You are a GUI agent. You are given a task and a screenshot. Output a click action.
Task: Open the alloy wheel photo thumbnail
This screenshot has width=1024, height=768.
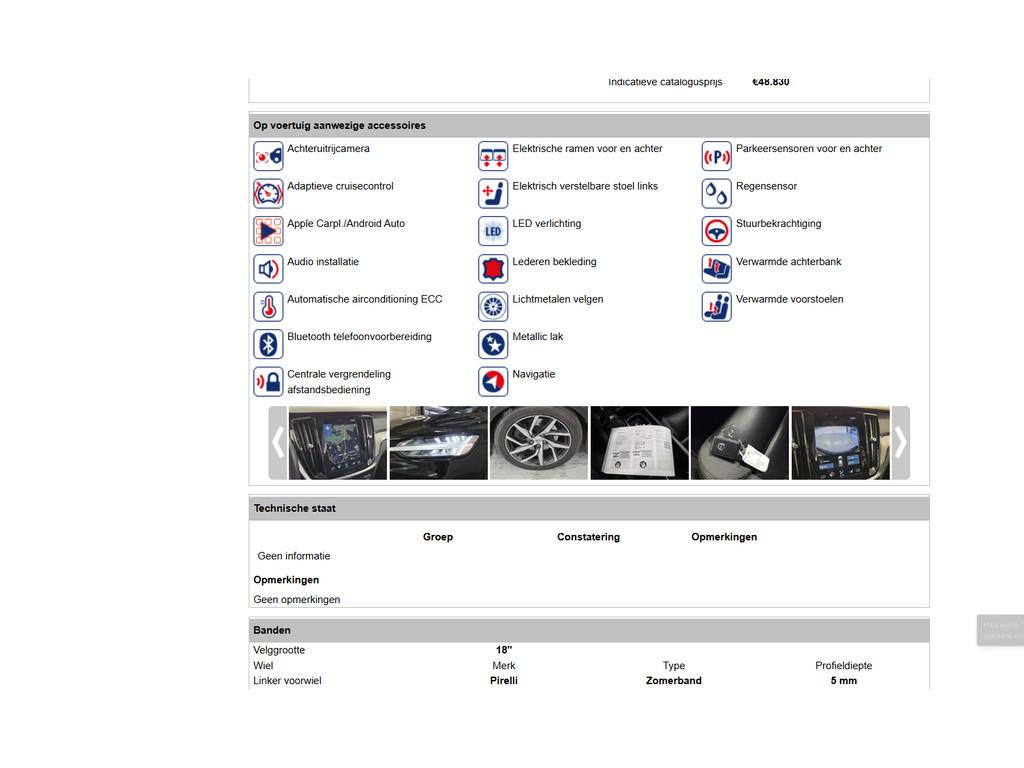coord(539,442)
